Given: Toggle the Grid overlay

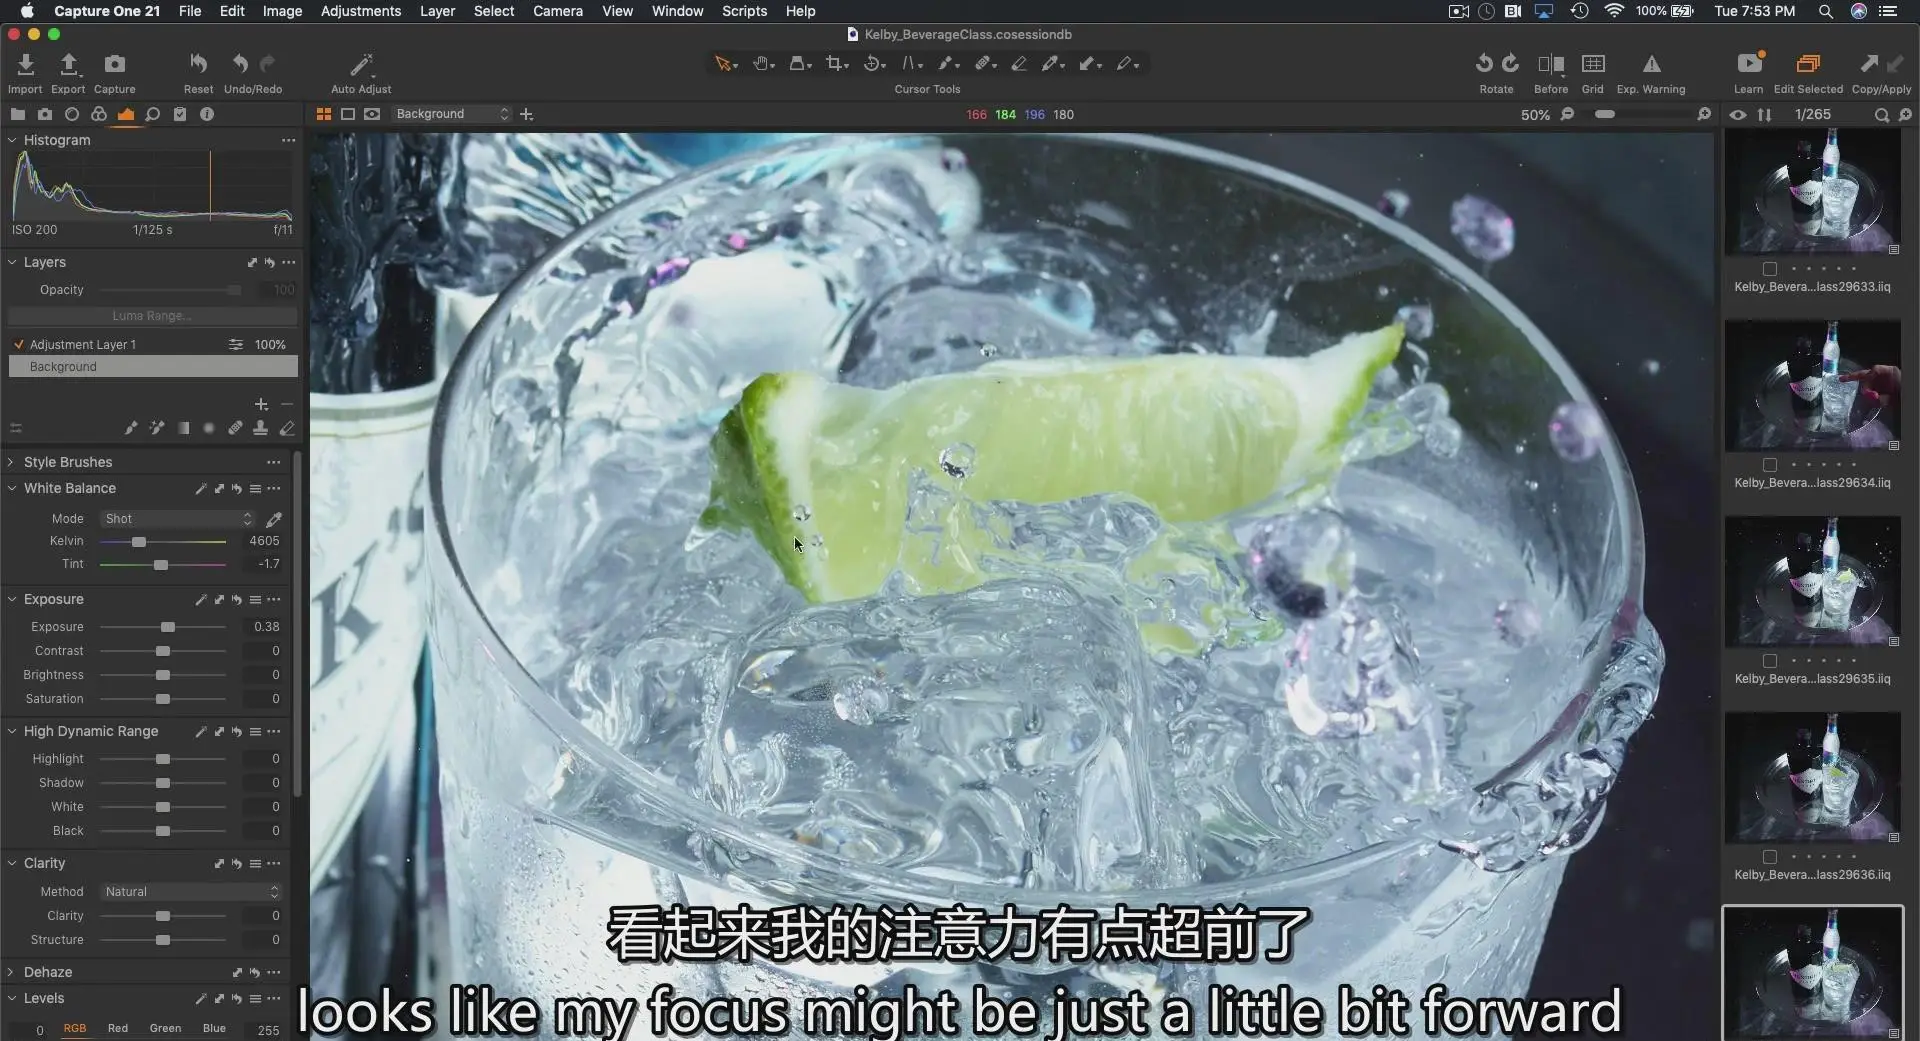Looking at the screenshot, I should coord(1593,64).
